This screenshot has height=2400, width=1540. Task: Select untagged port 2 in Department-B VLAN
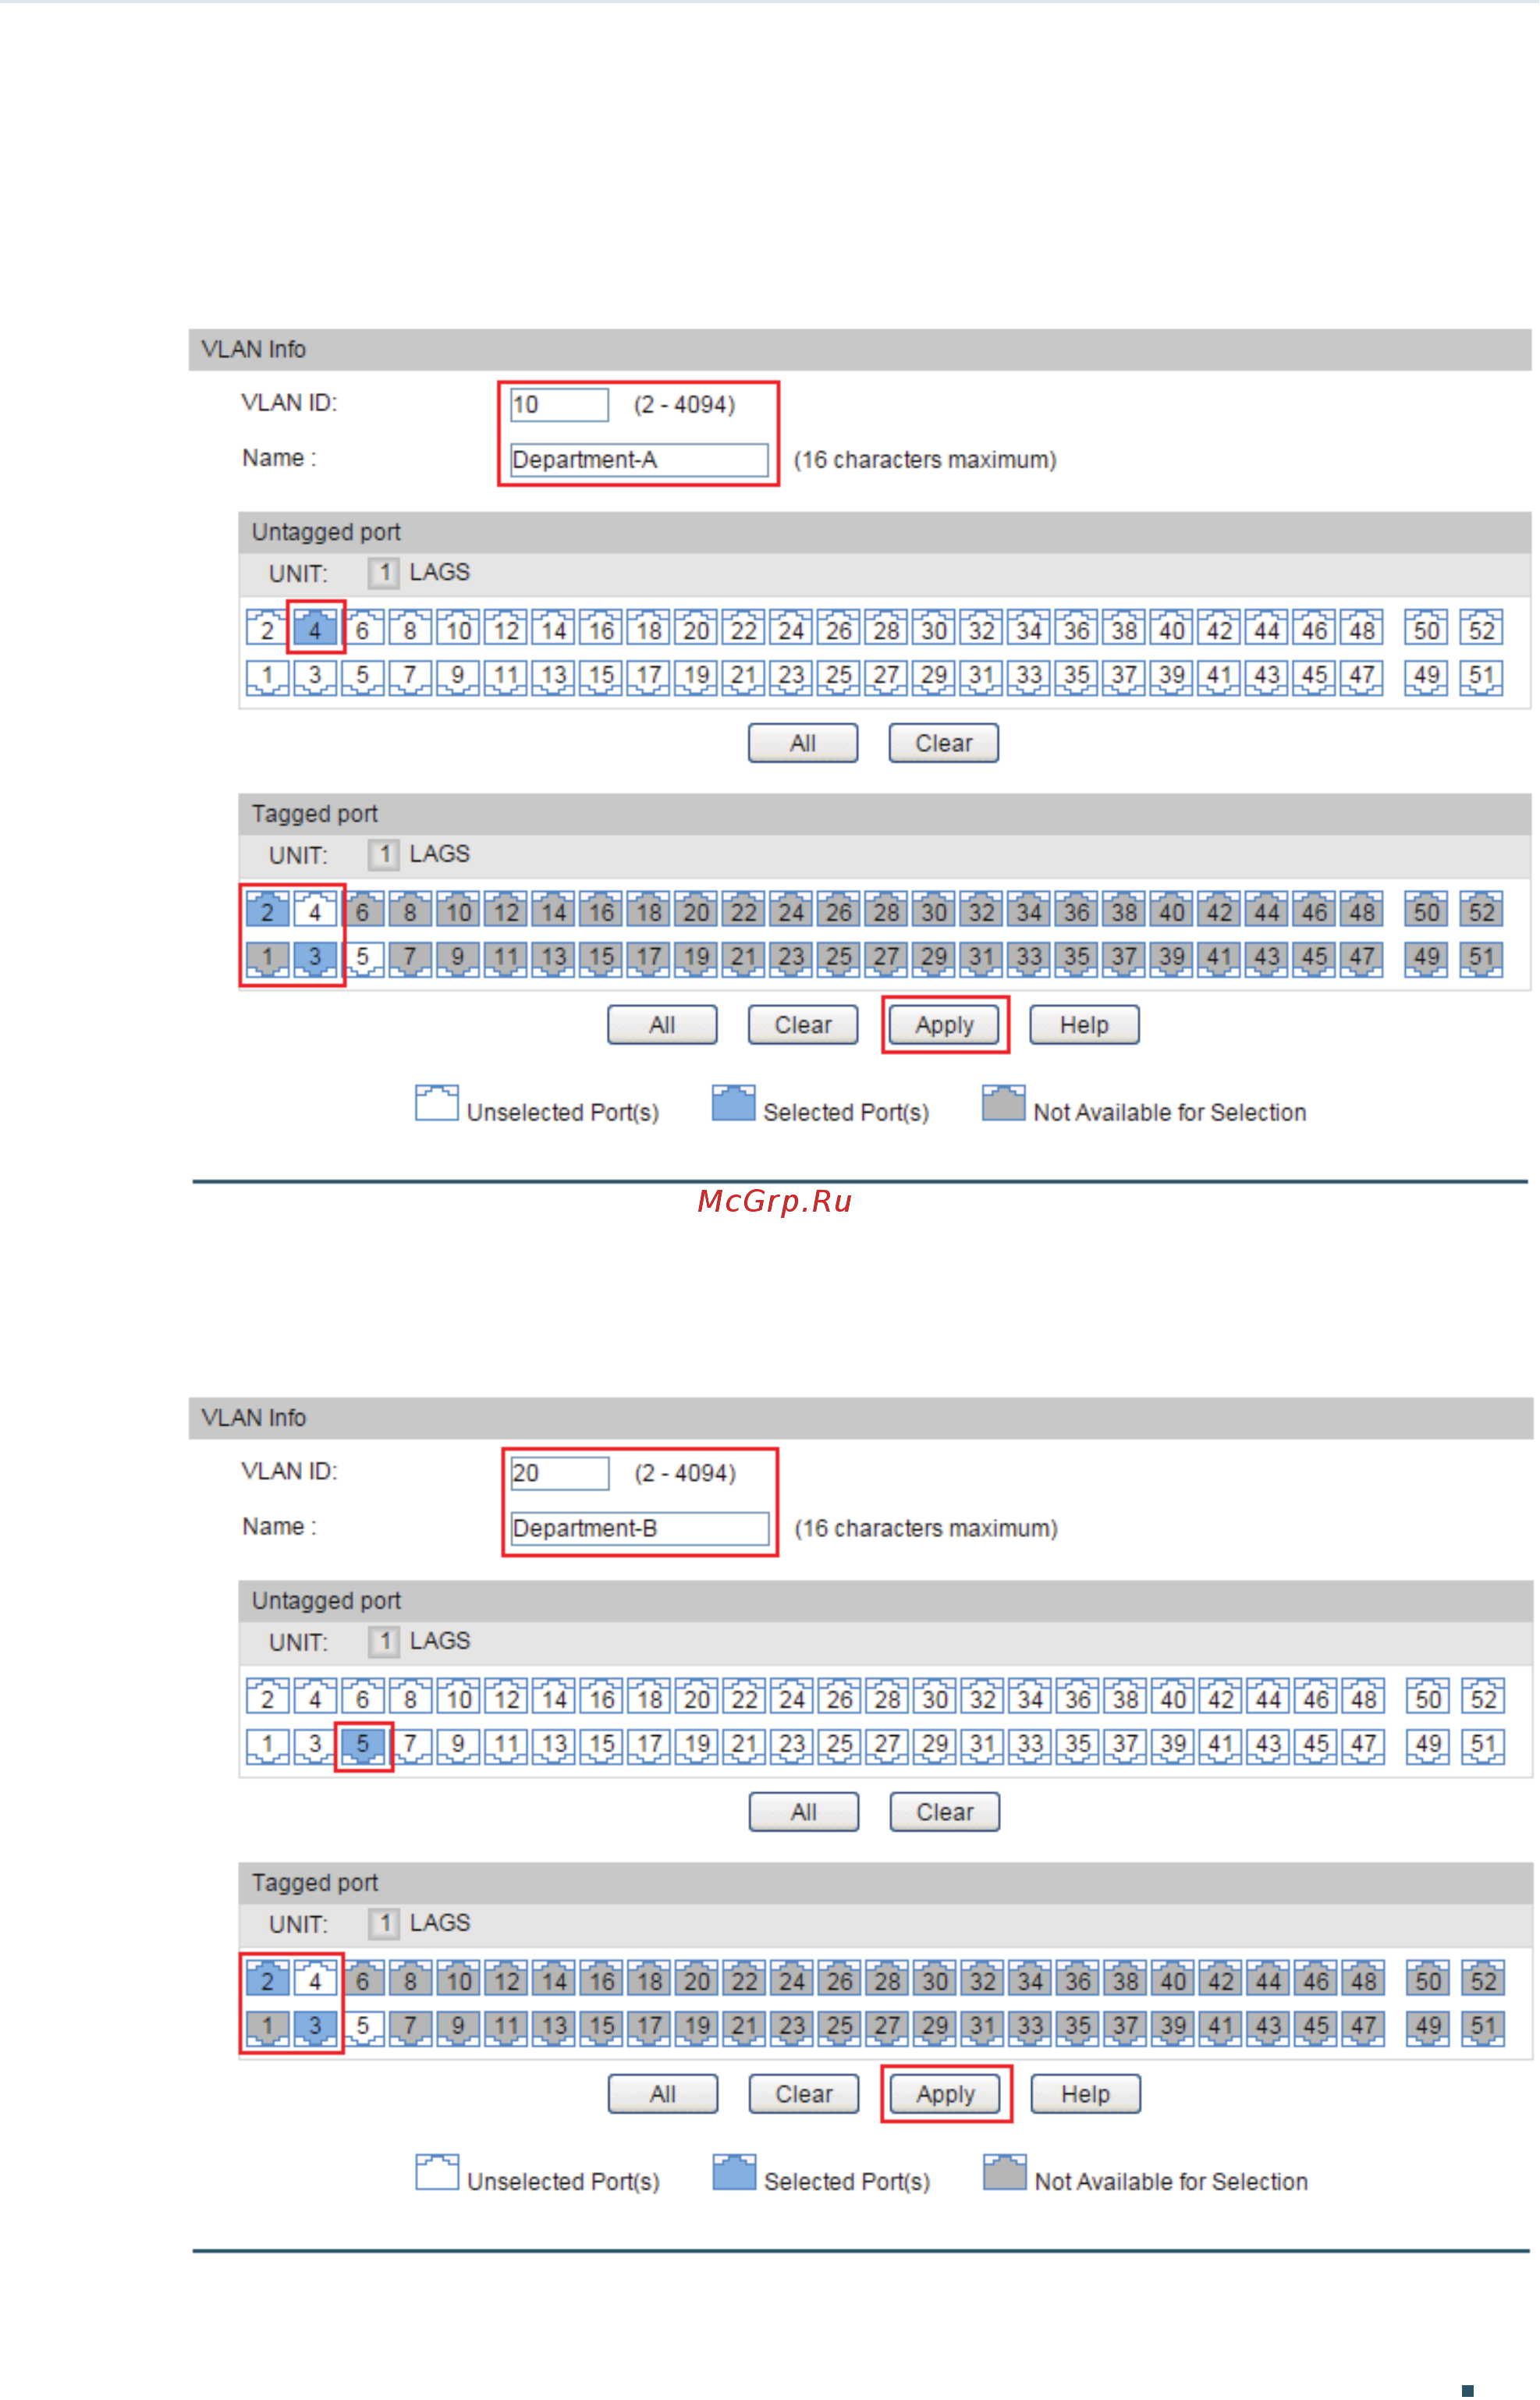point(267,1698)
